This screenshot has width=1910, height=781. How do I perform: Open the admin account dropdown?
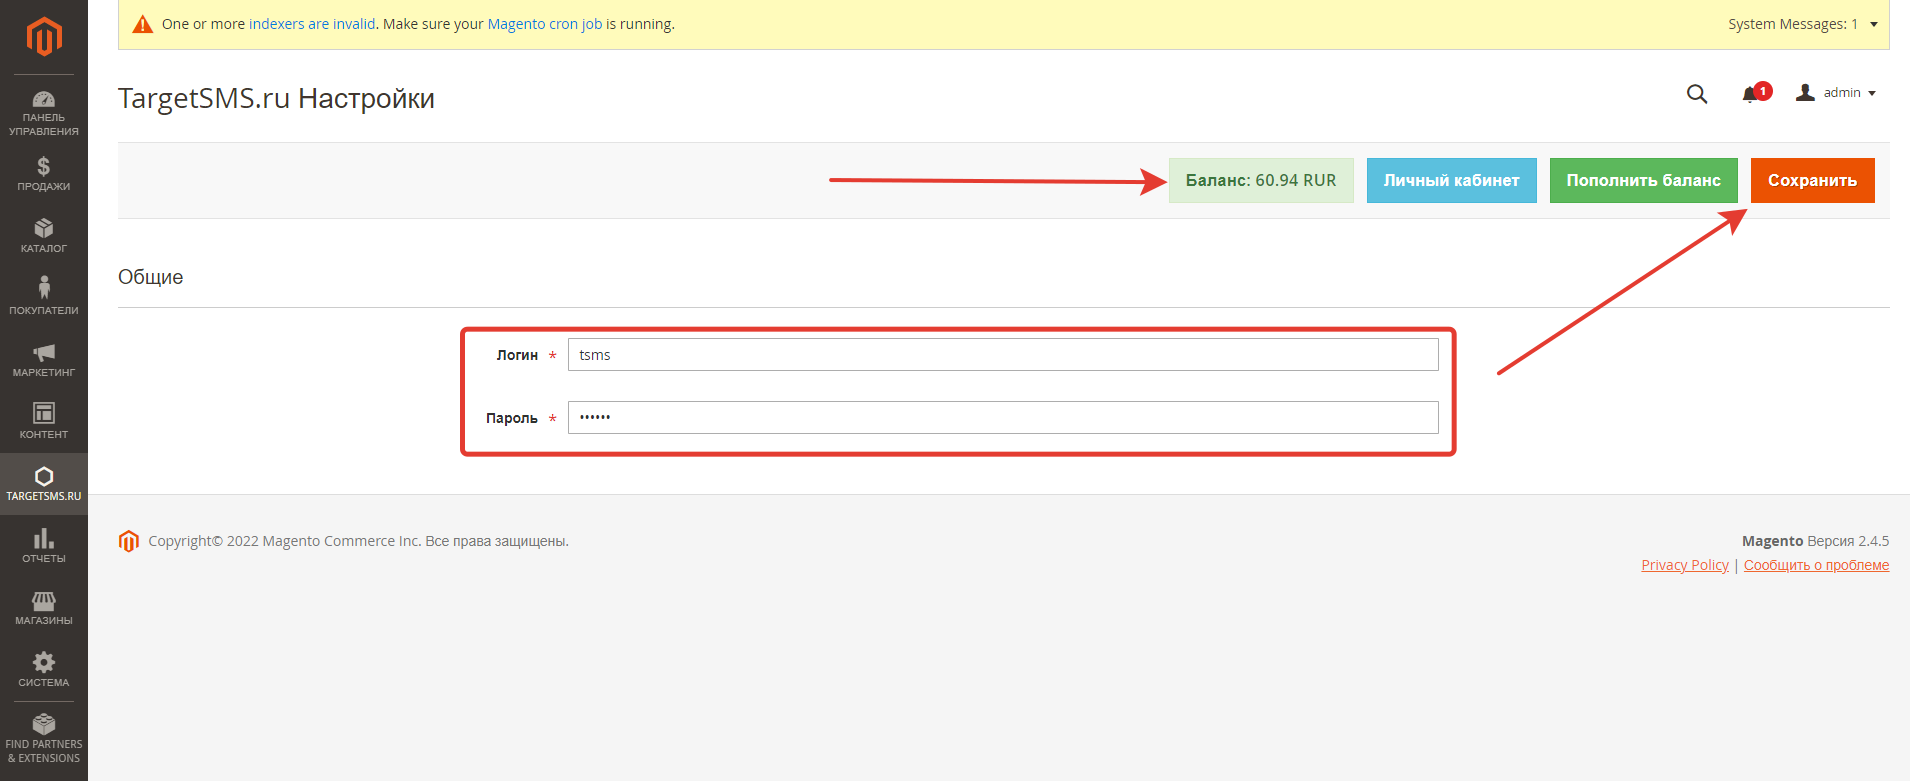(1836, 93)
